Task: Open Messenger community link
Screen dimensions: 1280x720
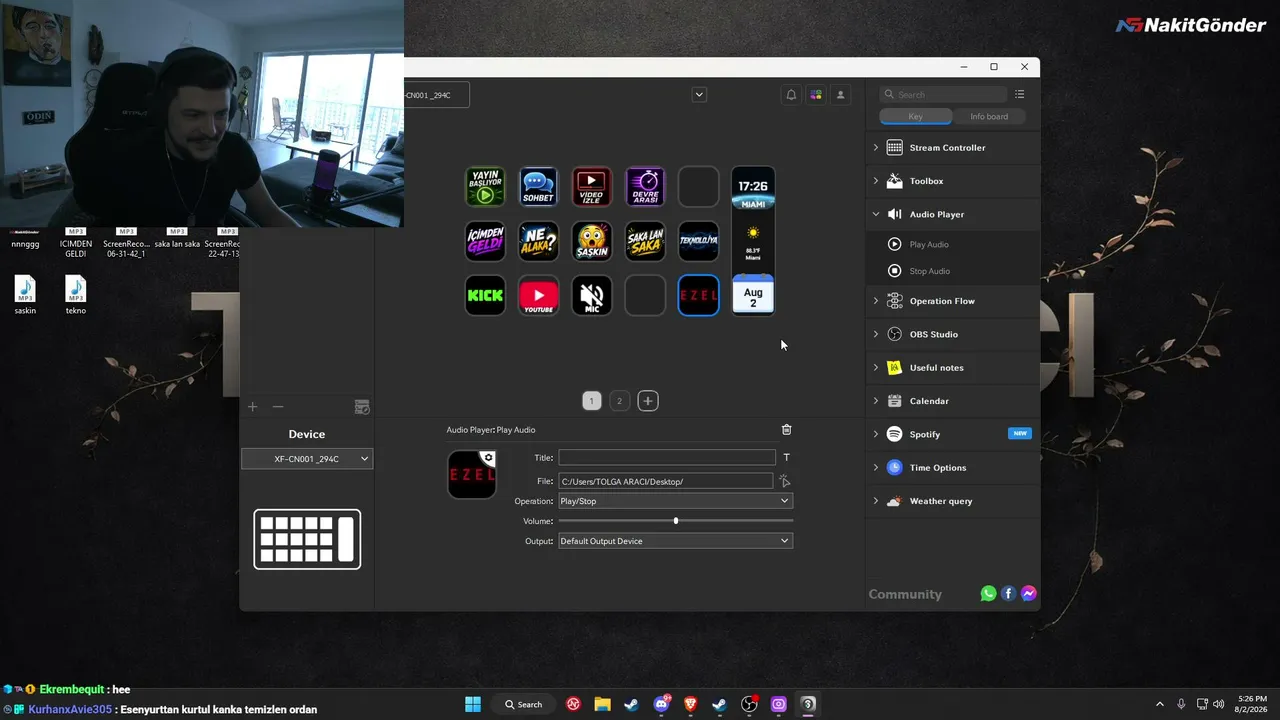Action: 1028,594
